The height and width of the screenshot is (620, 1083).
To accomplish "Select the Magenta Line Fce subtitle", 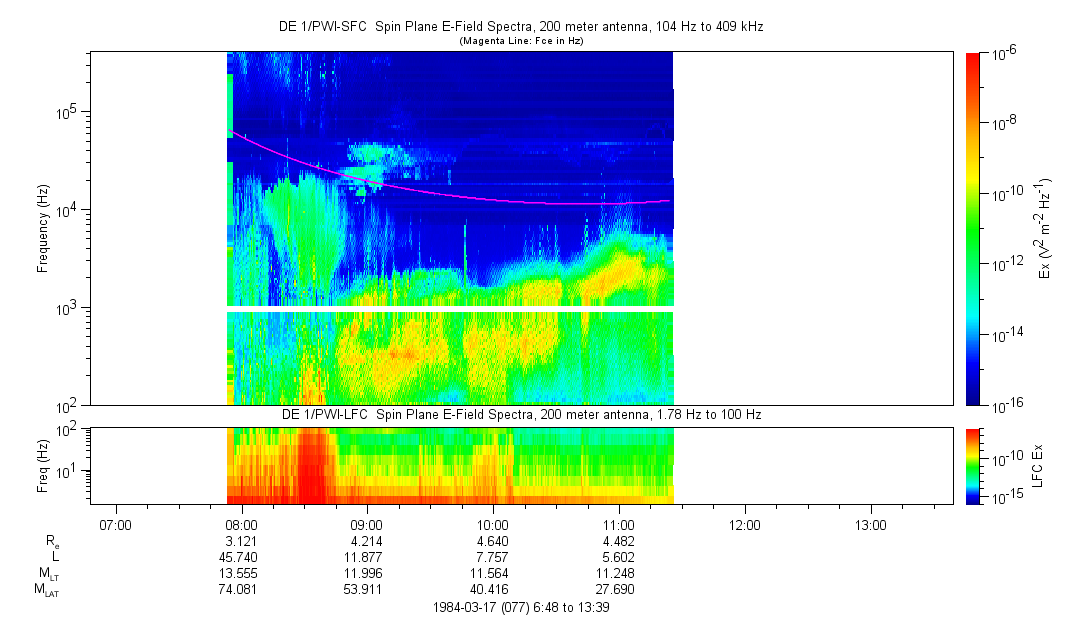I will point(521,41).
